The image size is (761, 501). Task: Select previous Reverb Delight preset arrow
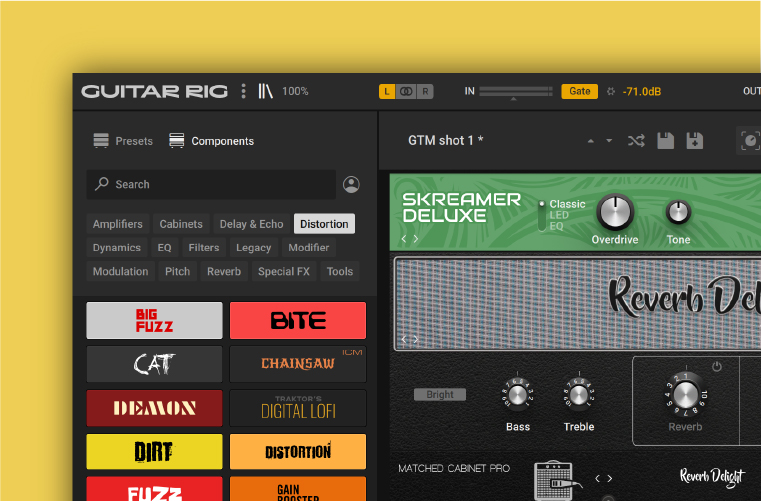404,339
